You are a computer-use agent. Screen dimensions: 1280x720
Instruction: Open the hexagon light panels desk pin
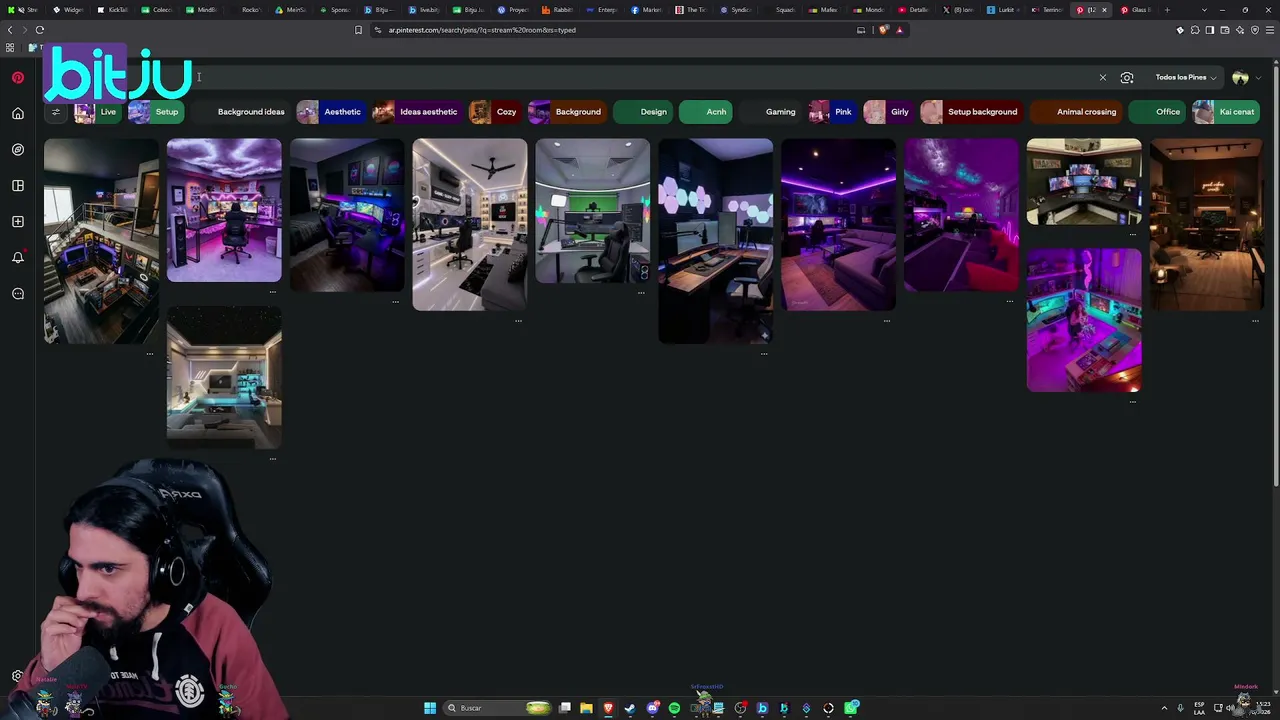[x=715, y=241]
